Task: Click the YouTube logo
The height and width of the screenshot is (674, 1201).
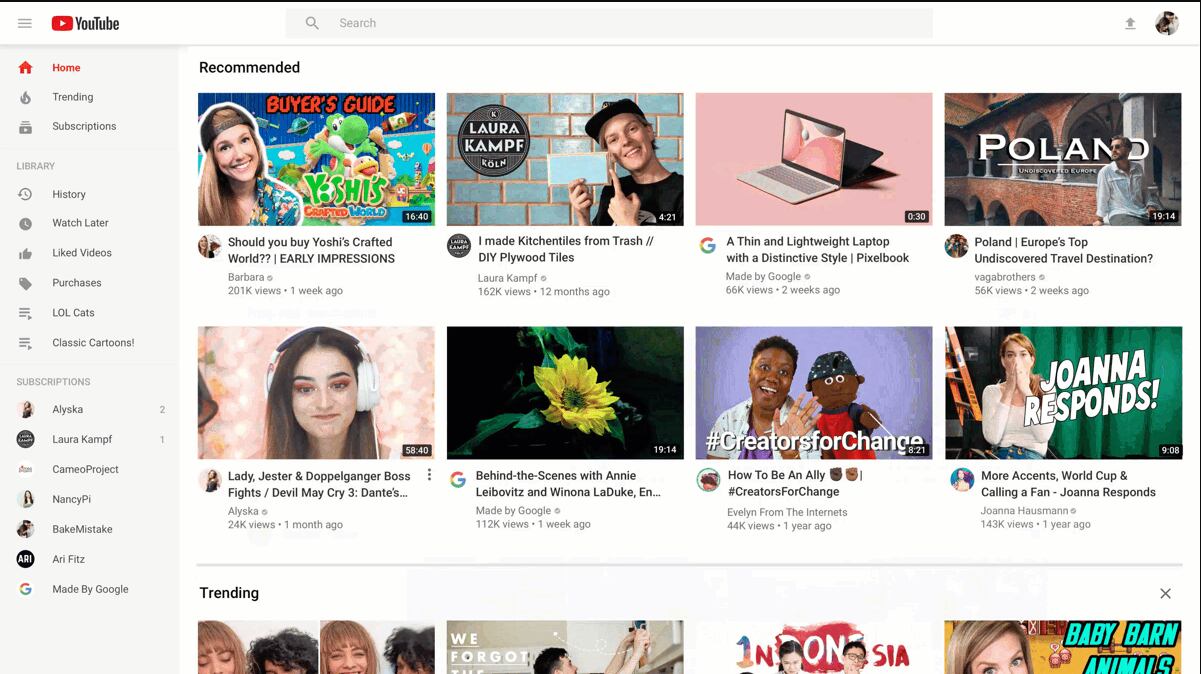Action: (x=84, y=22)
